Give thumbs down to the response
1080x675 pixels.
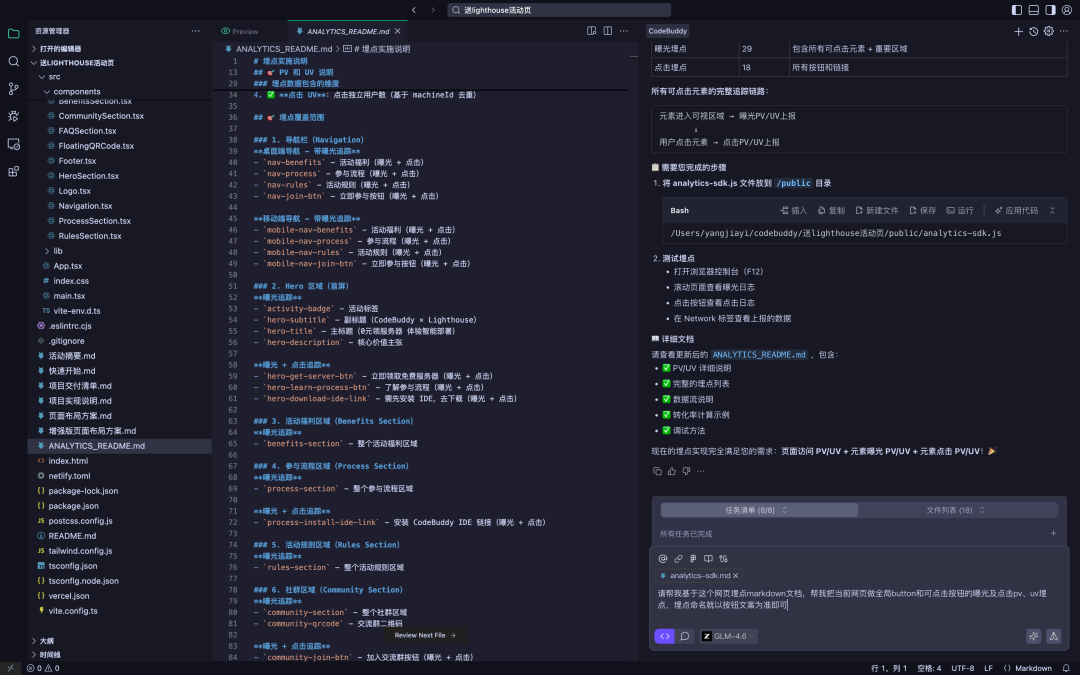tap(686, 471)
